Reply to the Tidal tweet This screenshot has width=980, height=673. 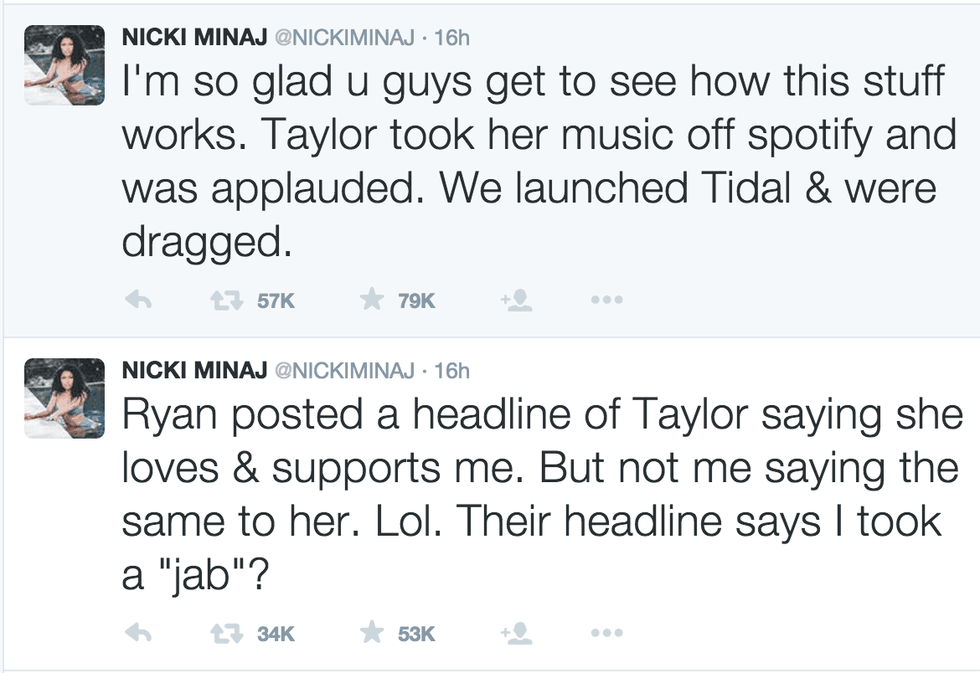141,300
